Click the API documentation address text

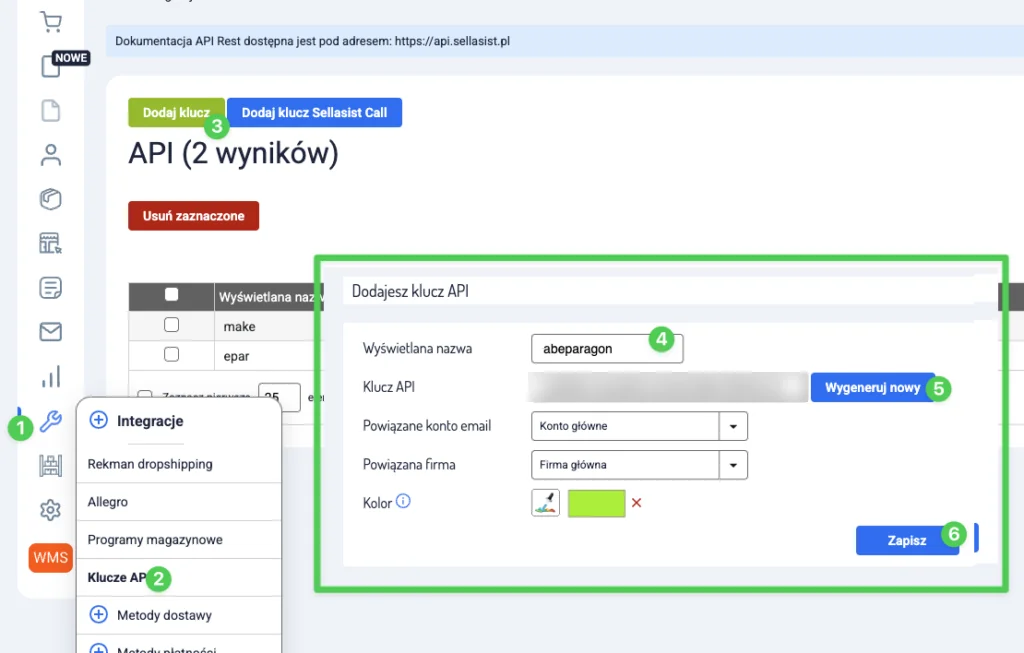pos(453,40)
